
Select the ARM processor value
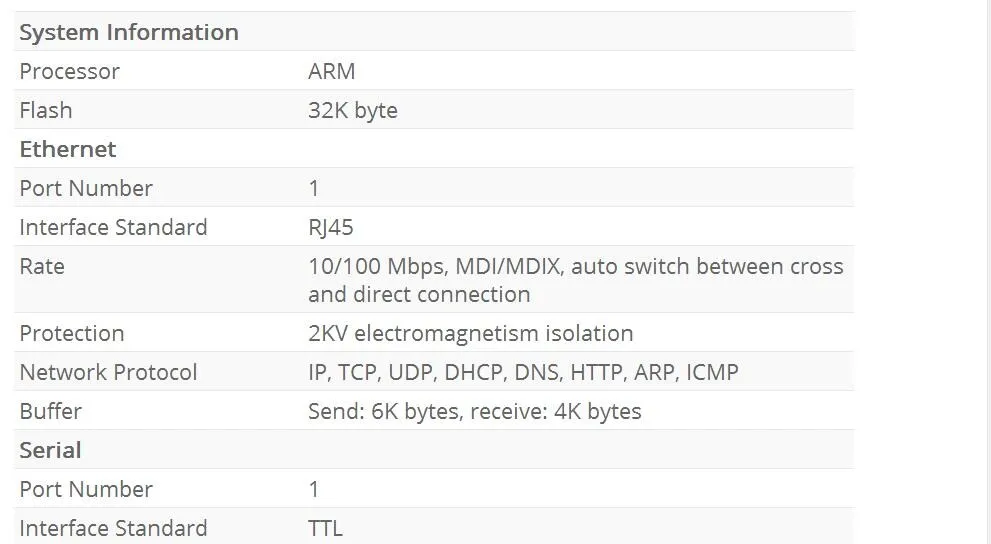coord(331,71)
